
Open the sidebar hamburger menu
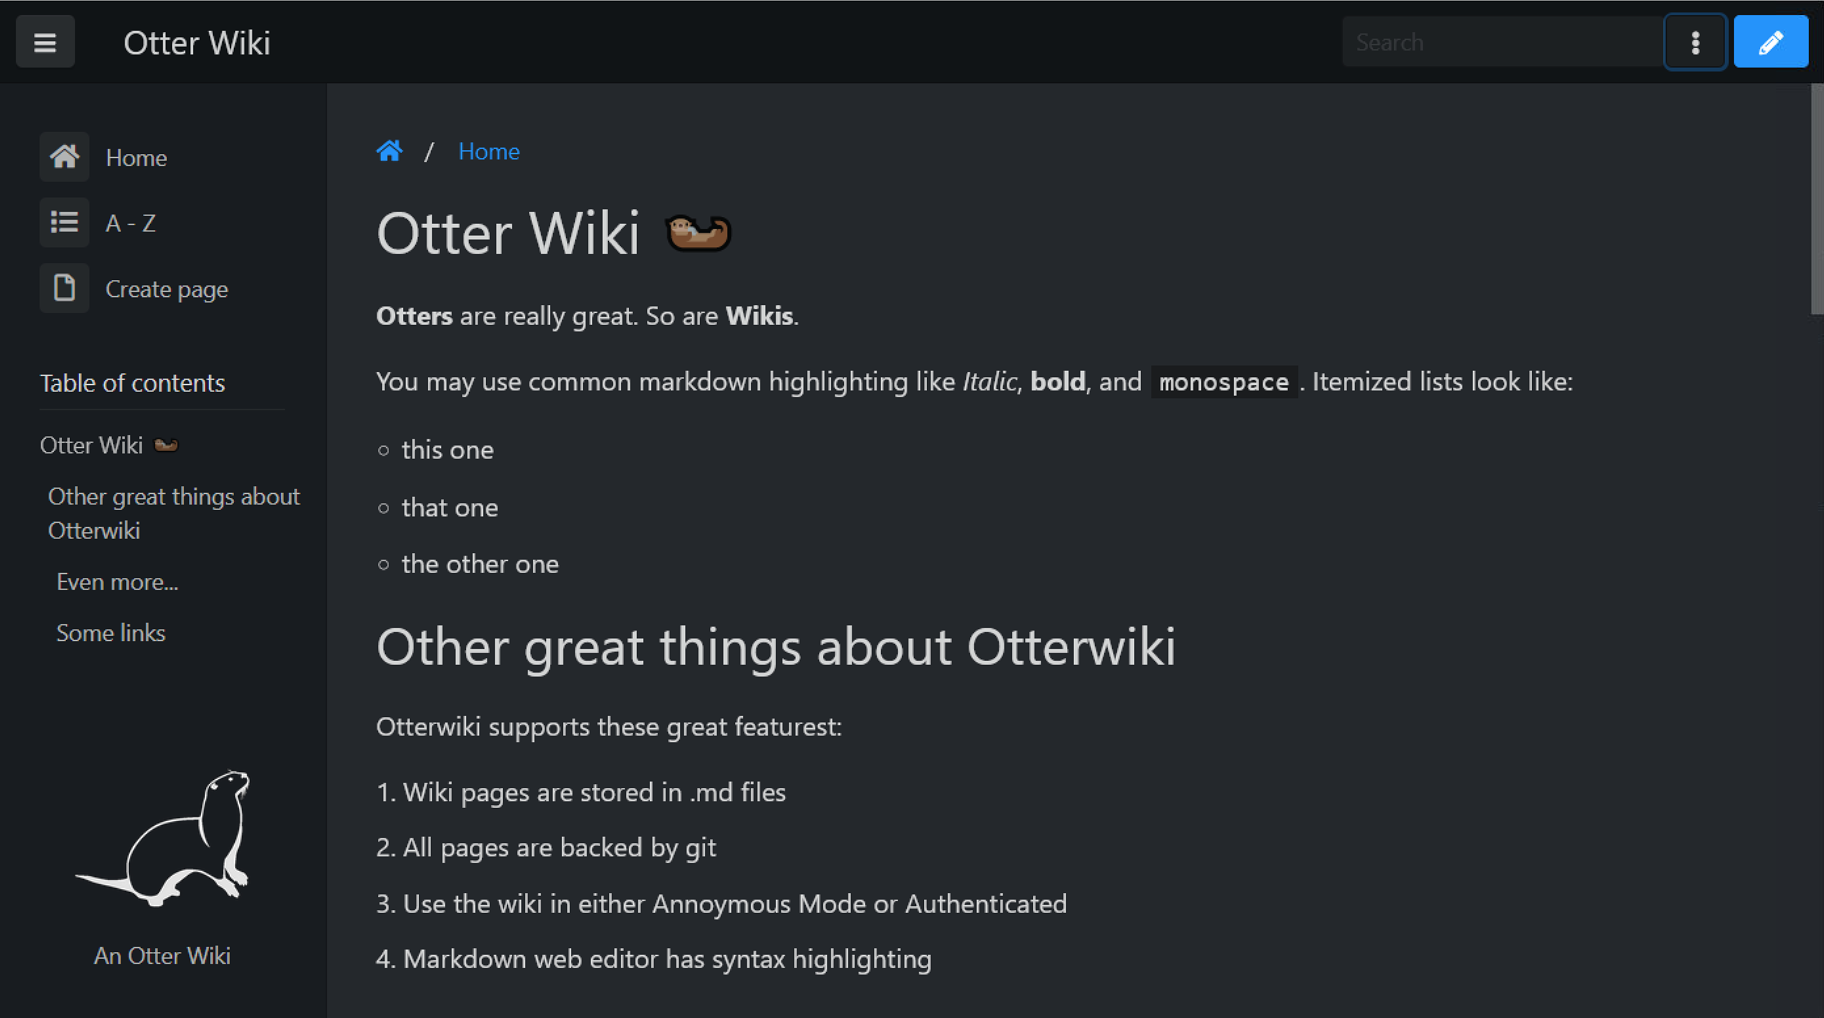(45, 41)
